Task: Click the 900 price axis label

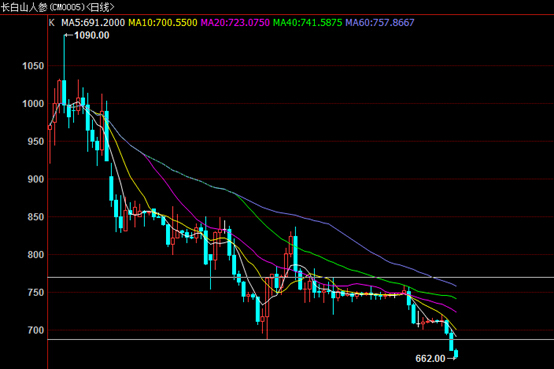Action: point(36,180)
